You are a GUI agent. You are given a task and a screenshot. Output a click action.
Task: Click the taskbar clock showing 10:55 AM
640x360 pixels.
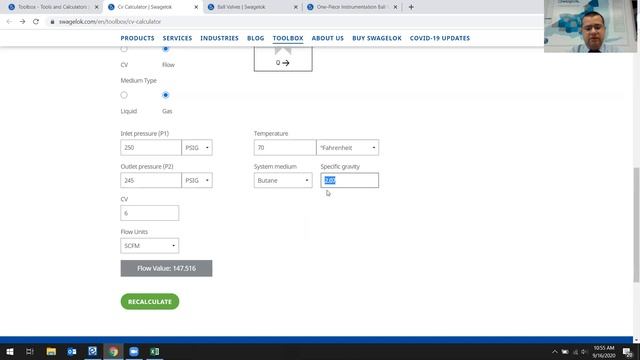click(604, 351)
